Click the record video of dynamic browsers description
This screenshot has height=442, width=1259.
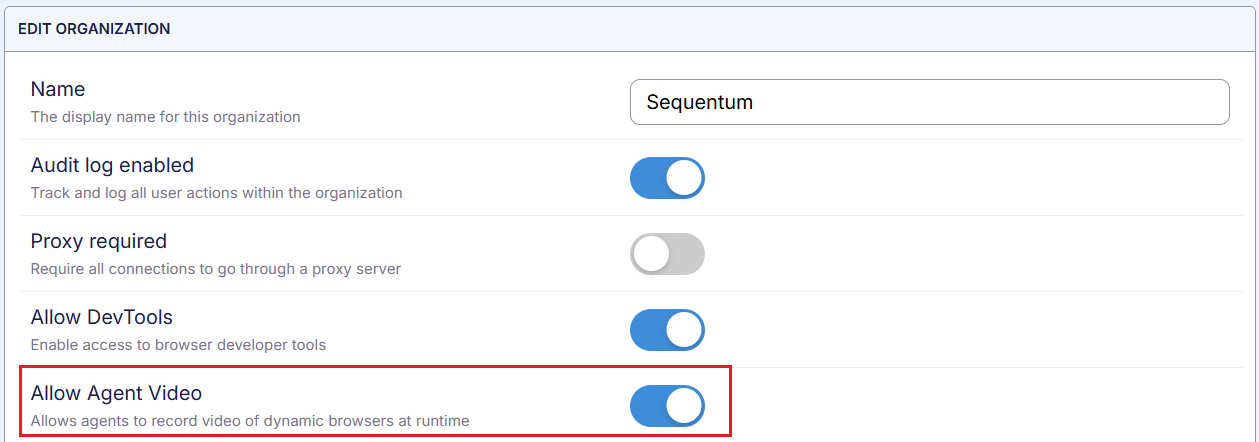[x=249, y=421]
